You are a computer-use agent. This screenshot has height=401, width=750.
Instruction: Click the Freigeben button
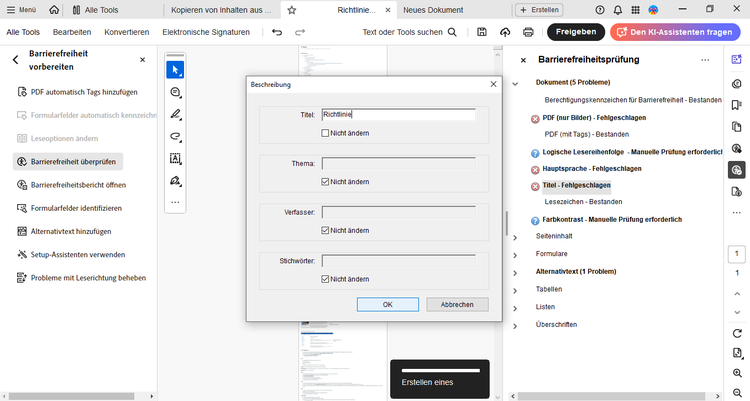coord(576,32)
